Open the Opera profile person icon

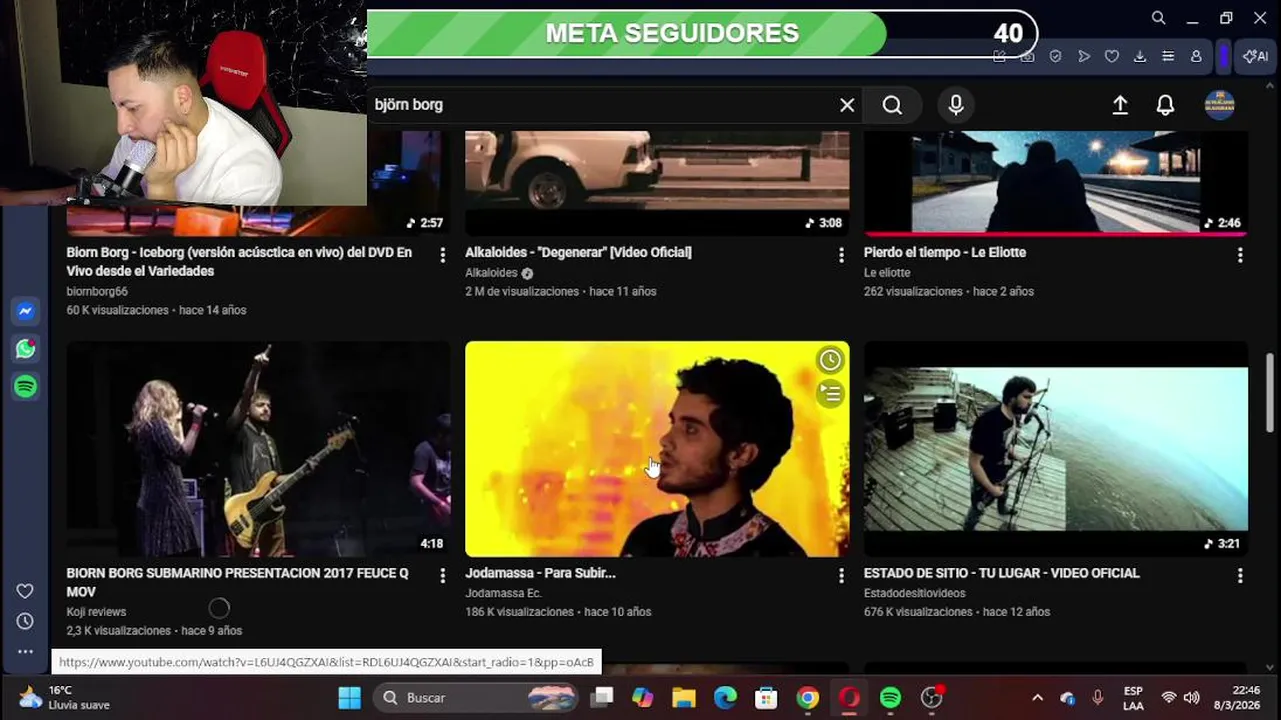coord(1196,57)
